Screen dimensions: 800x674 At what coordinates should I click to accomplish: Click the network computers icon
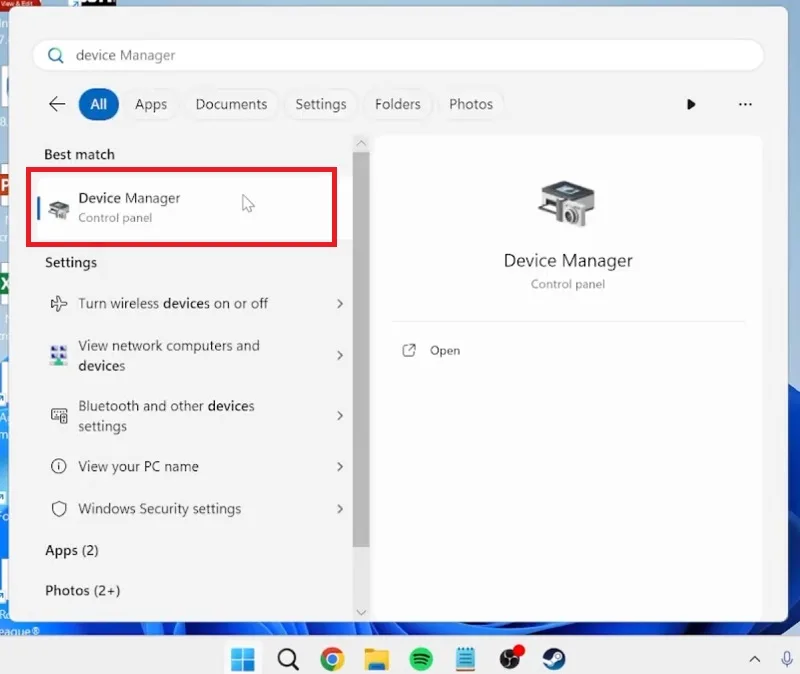59,356
